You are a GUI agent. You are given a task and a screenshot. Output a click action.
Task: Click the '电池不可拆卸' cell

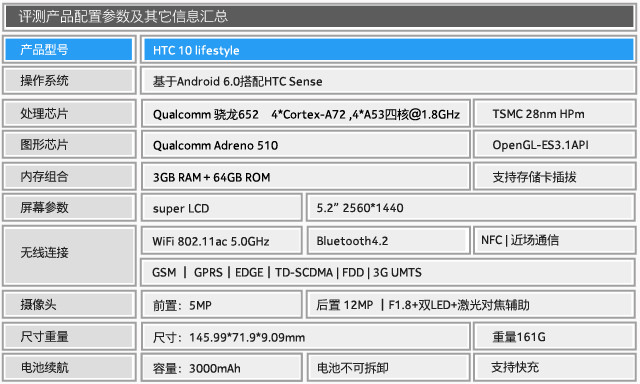coord(388,368)
